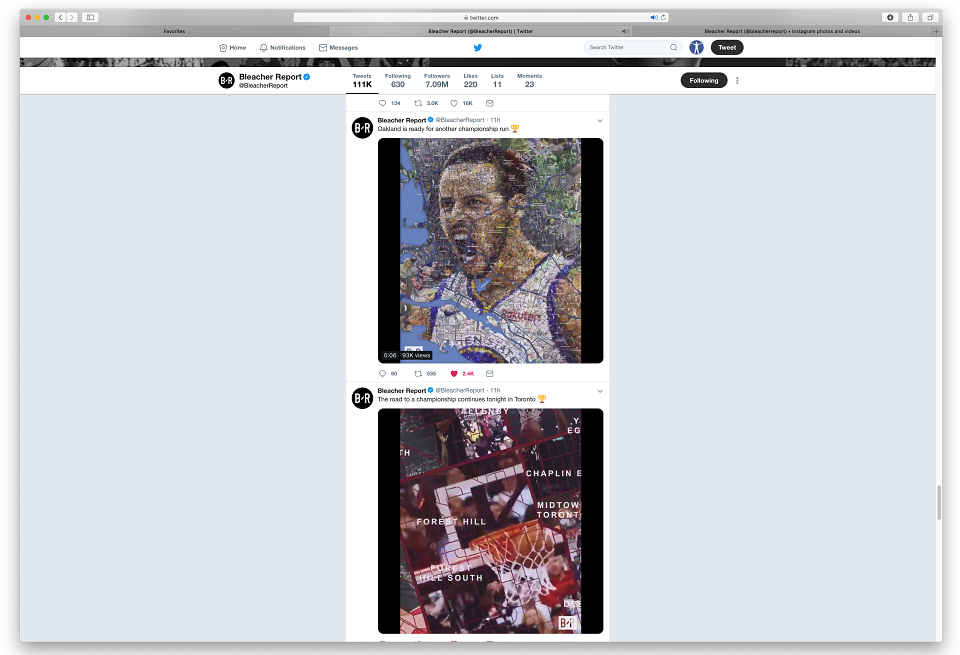Open the 11h timestamp on Oakland tweet
The width and height of the screenshot is (960, 655).
495,120
